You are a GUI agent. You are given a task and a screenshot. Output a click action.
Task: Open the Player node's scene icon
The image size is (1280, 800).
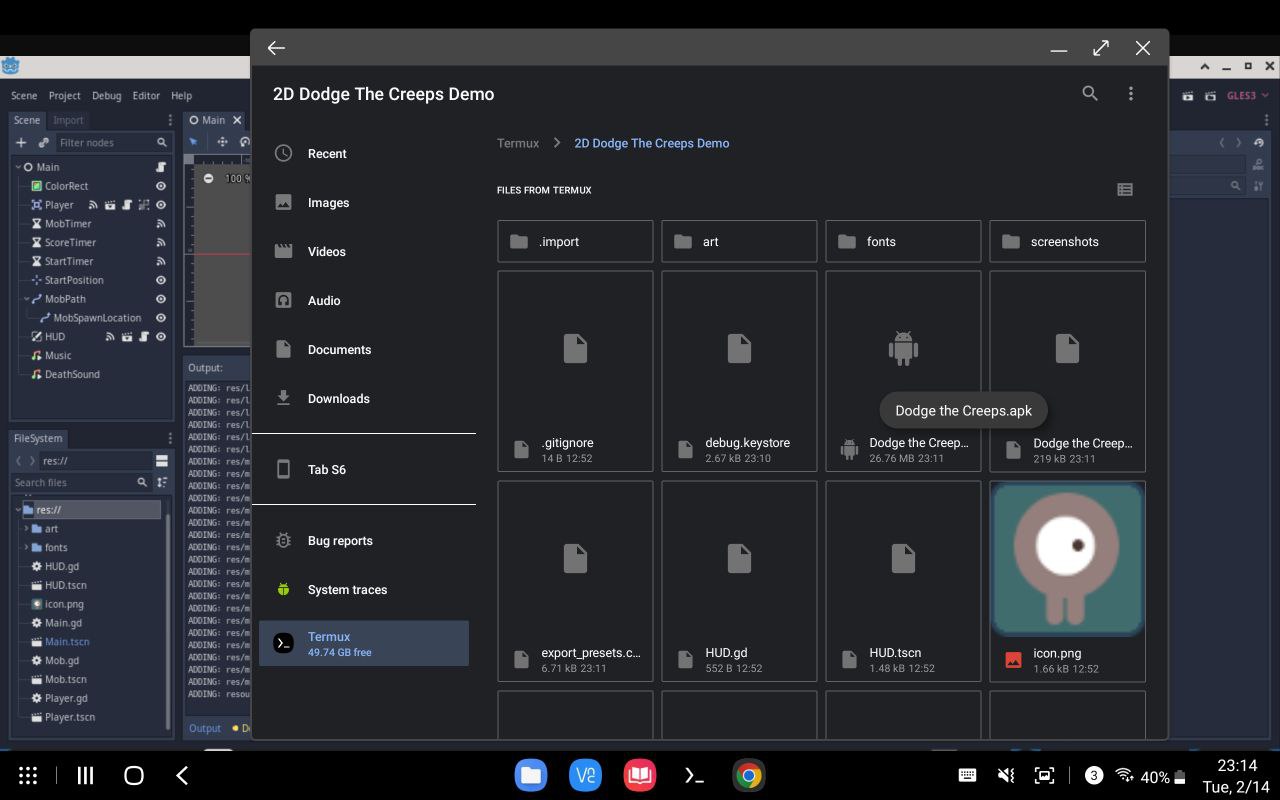pyautogui.click(x=110, y=205)
